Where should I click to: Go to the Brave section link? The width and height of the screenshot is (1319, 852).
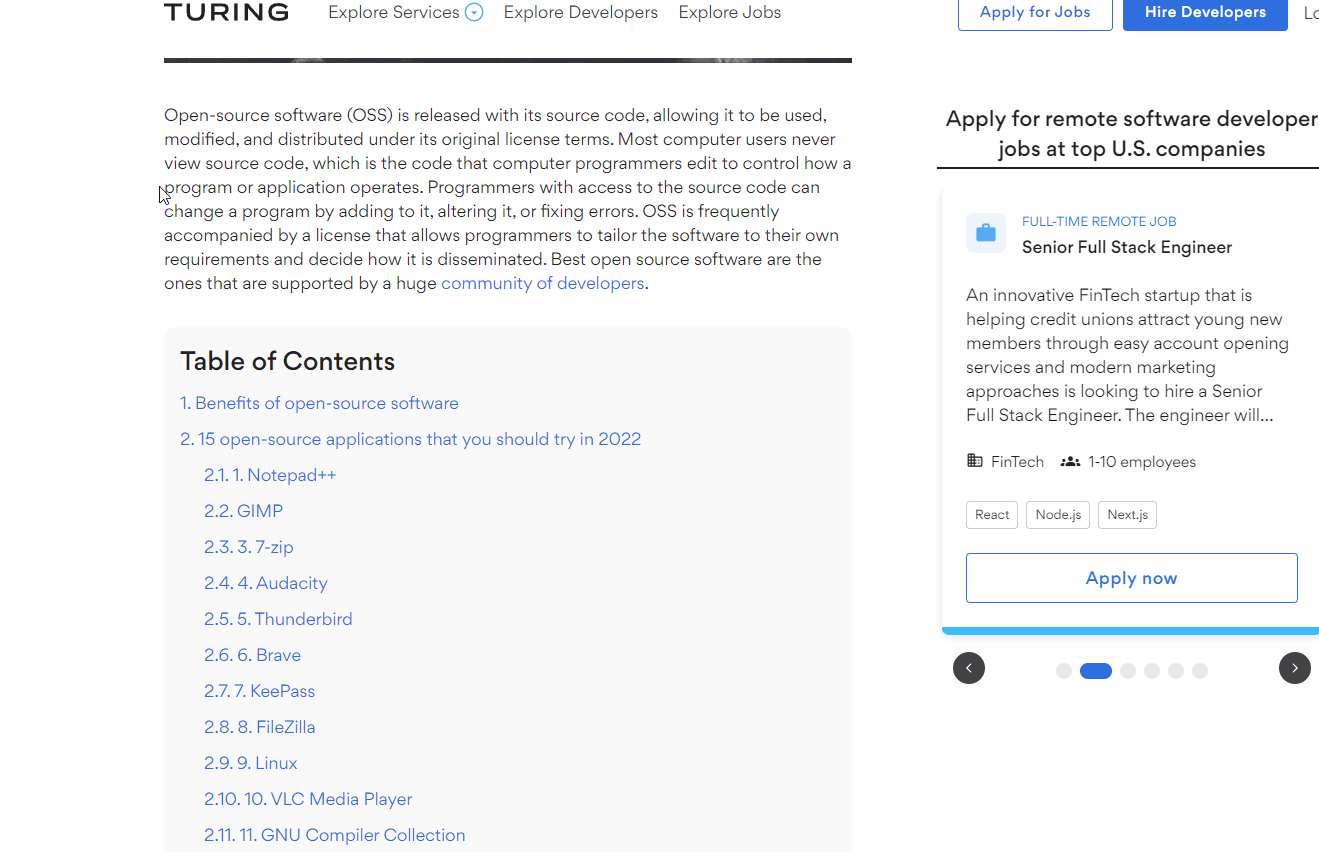click(x=252, y=655)
